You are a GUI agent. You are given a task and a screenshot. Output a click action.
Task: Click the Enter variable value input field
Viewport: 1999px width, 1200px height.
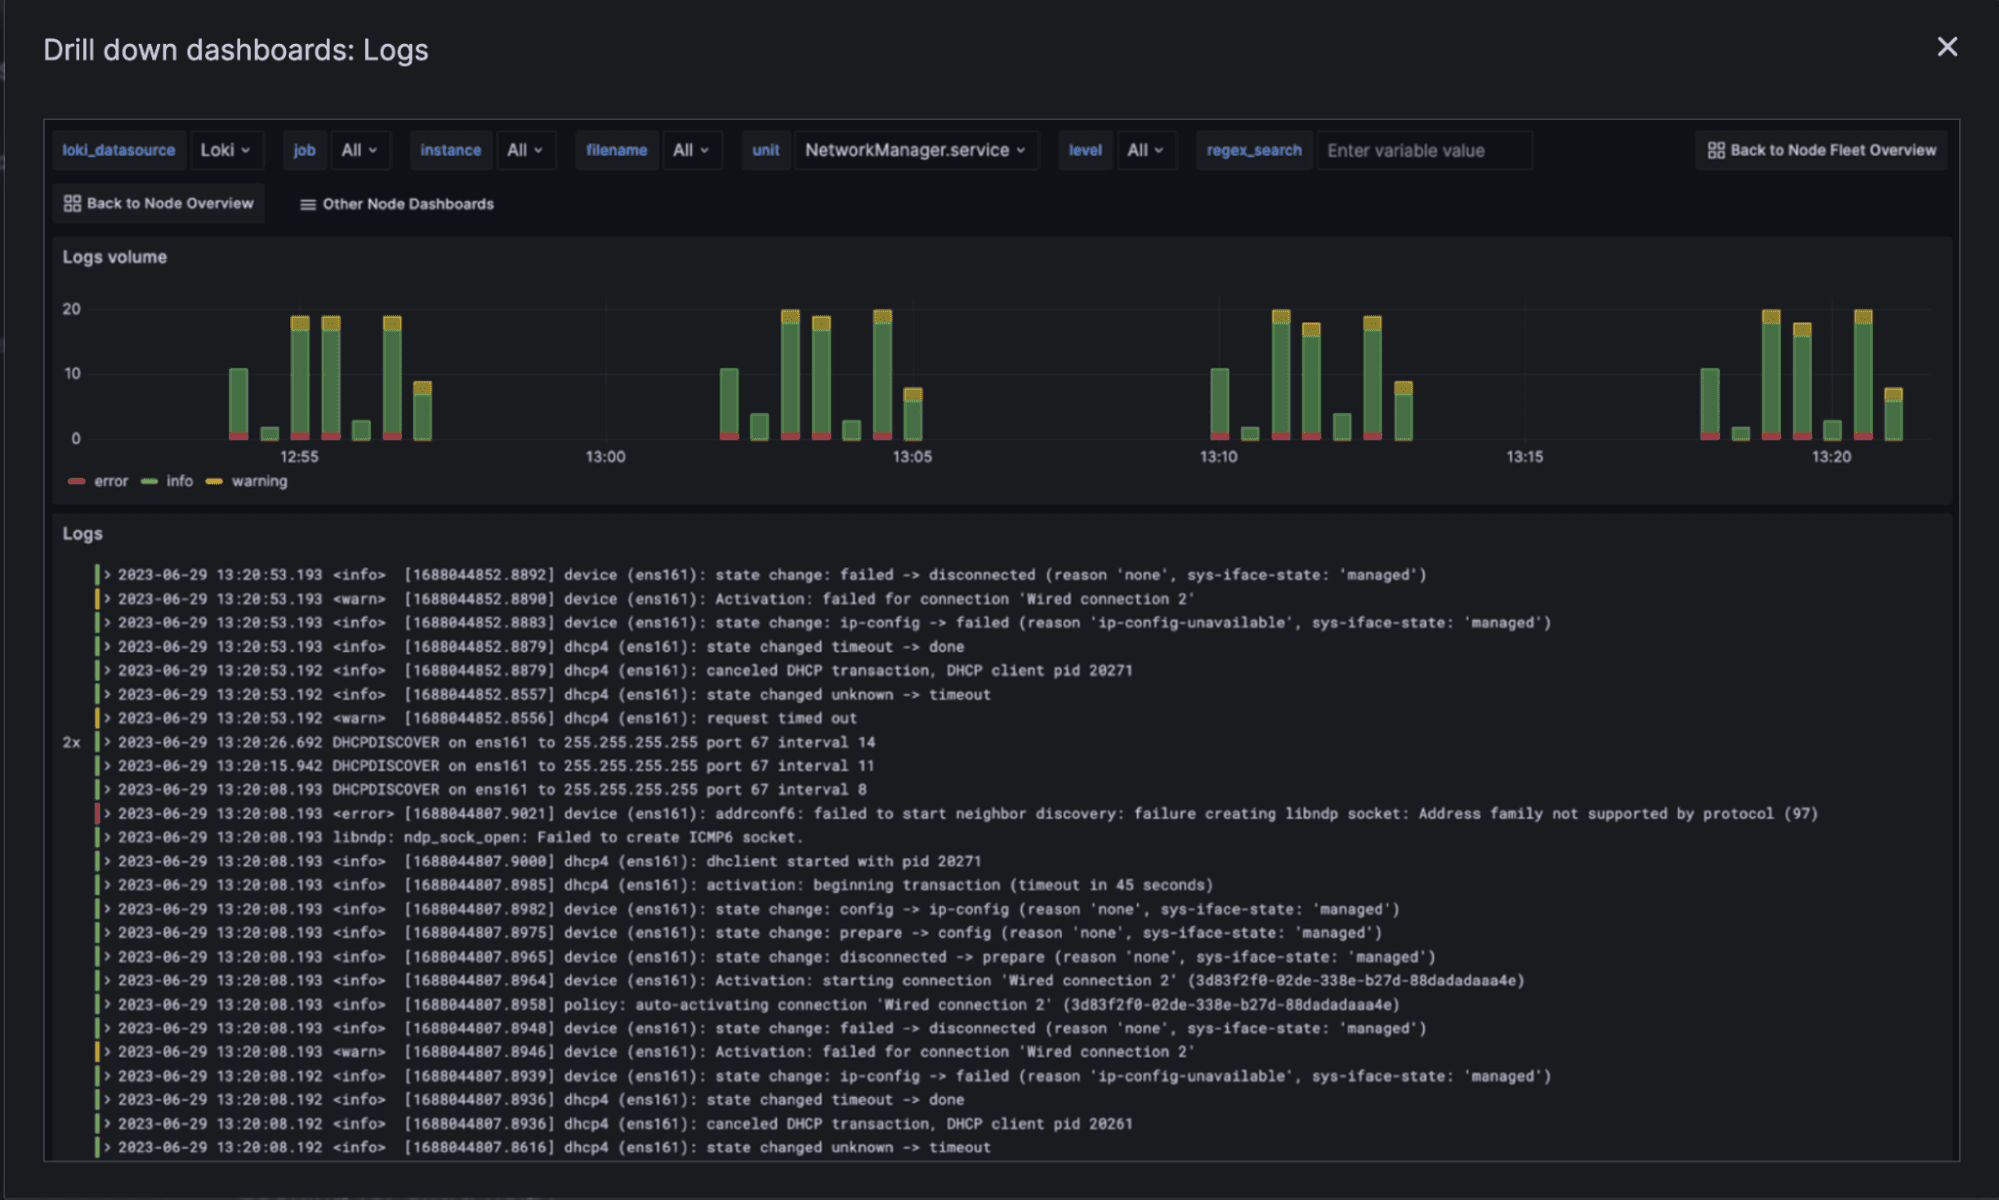(1424, 149)
